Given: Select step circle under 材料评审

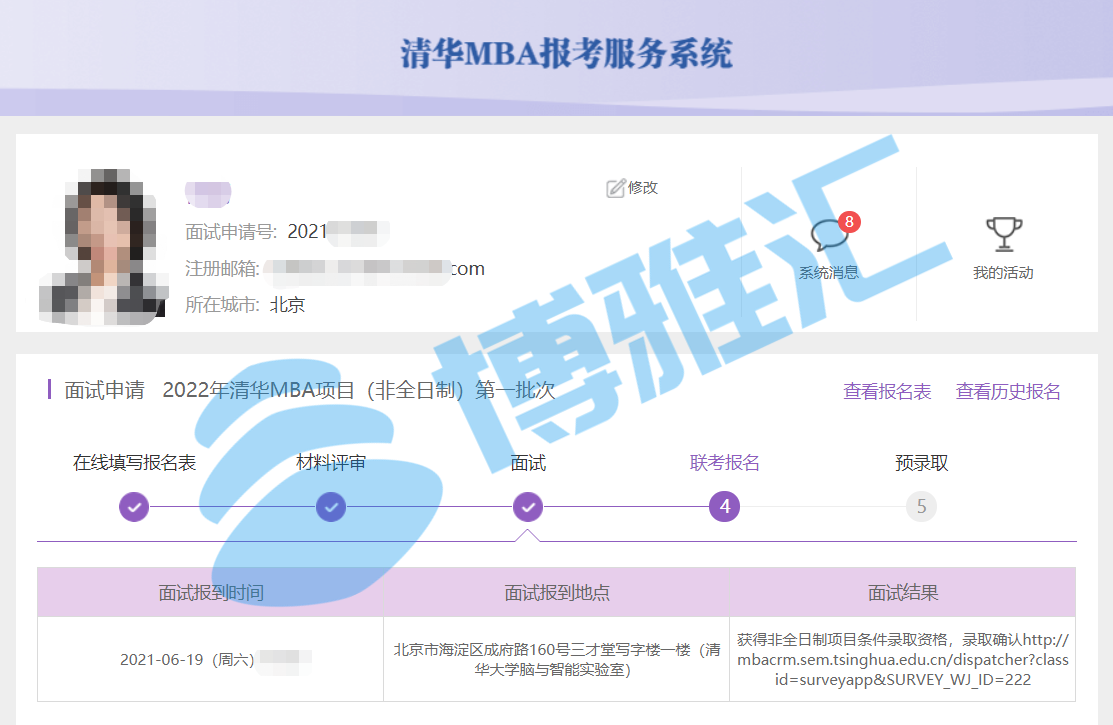Looking at the screenshot, I should (331, 507).
